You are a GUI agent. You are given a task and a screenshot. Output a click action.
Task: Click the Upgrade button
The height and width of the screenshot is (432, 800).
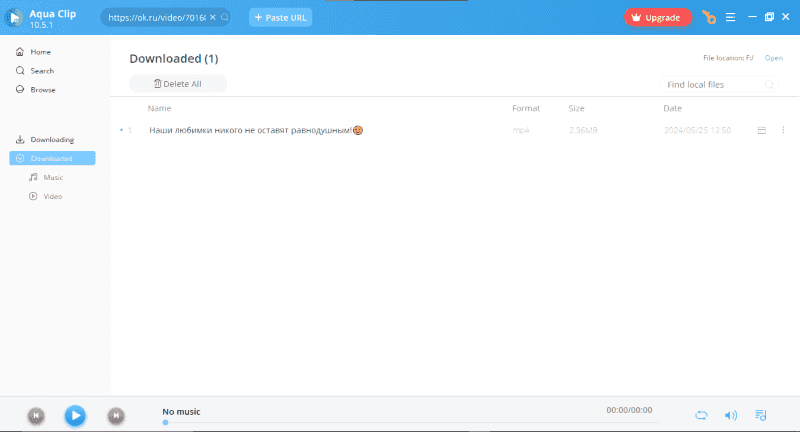(x=657, y=17)
